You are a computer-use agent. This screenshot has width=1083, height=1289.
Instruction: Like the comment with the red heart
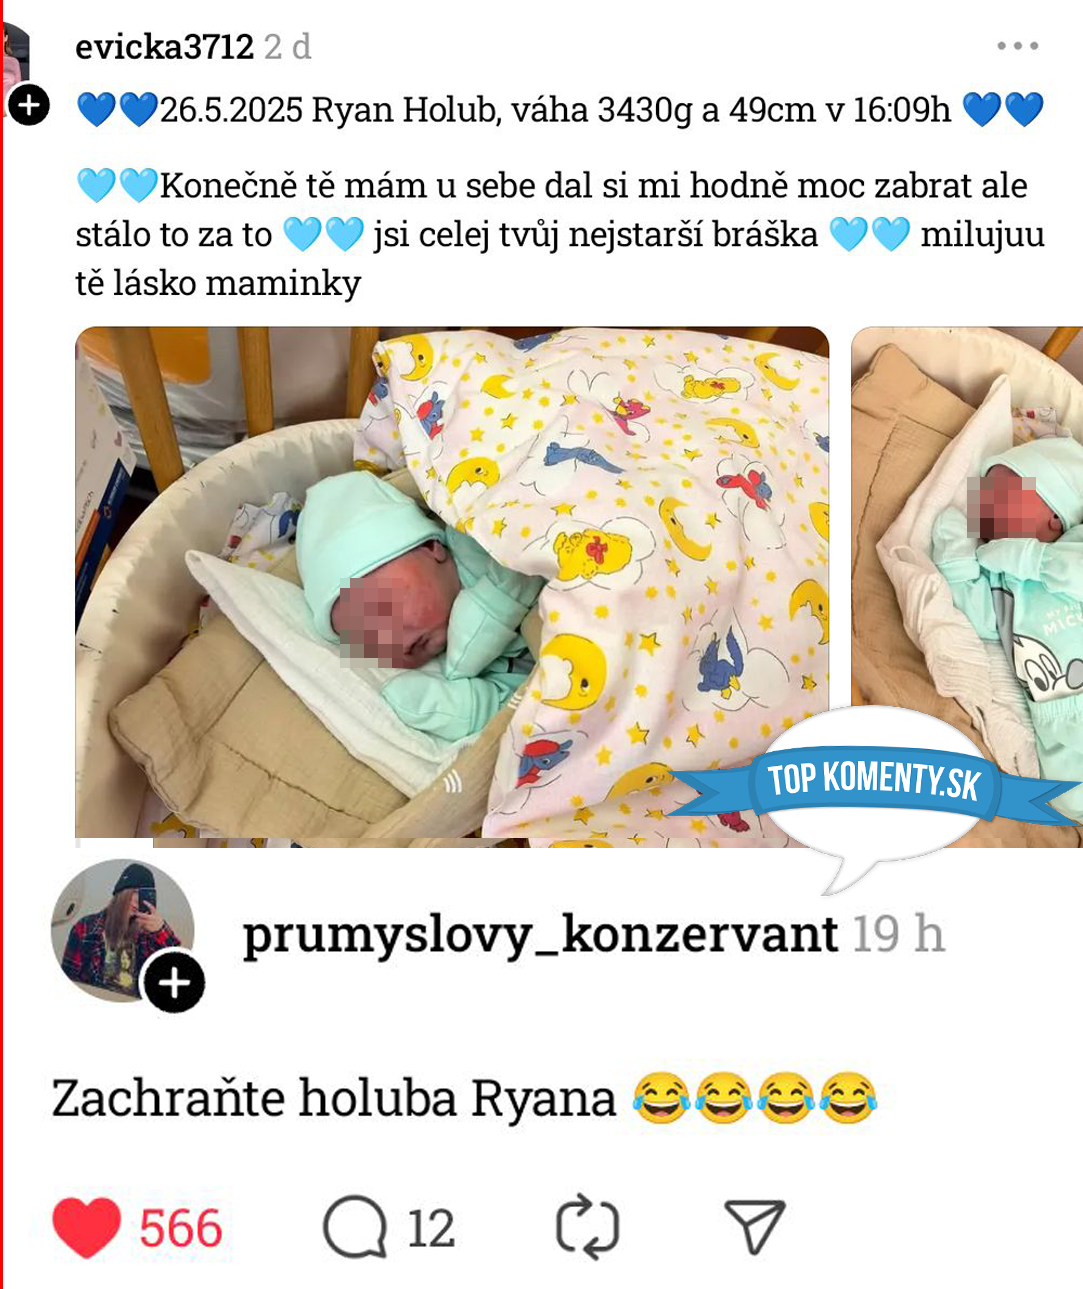tap(86, 1227)
